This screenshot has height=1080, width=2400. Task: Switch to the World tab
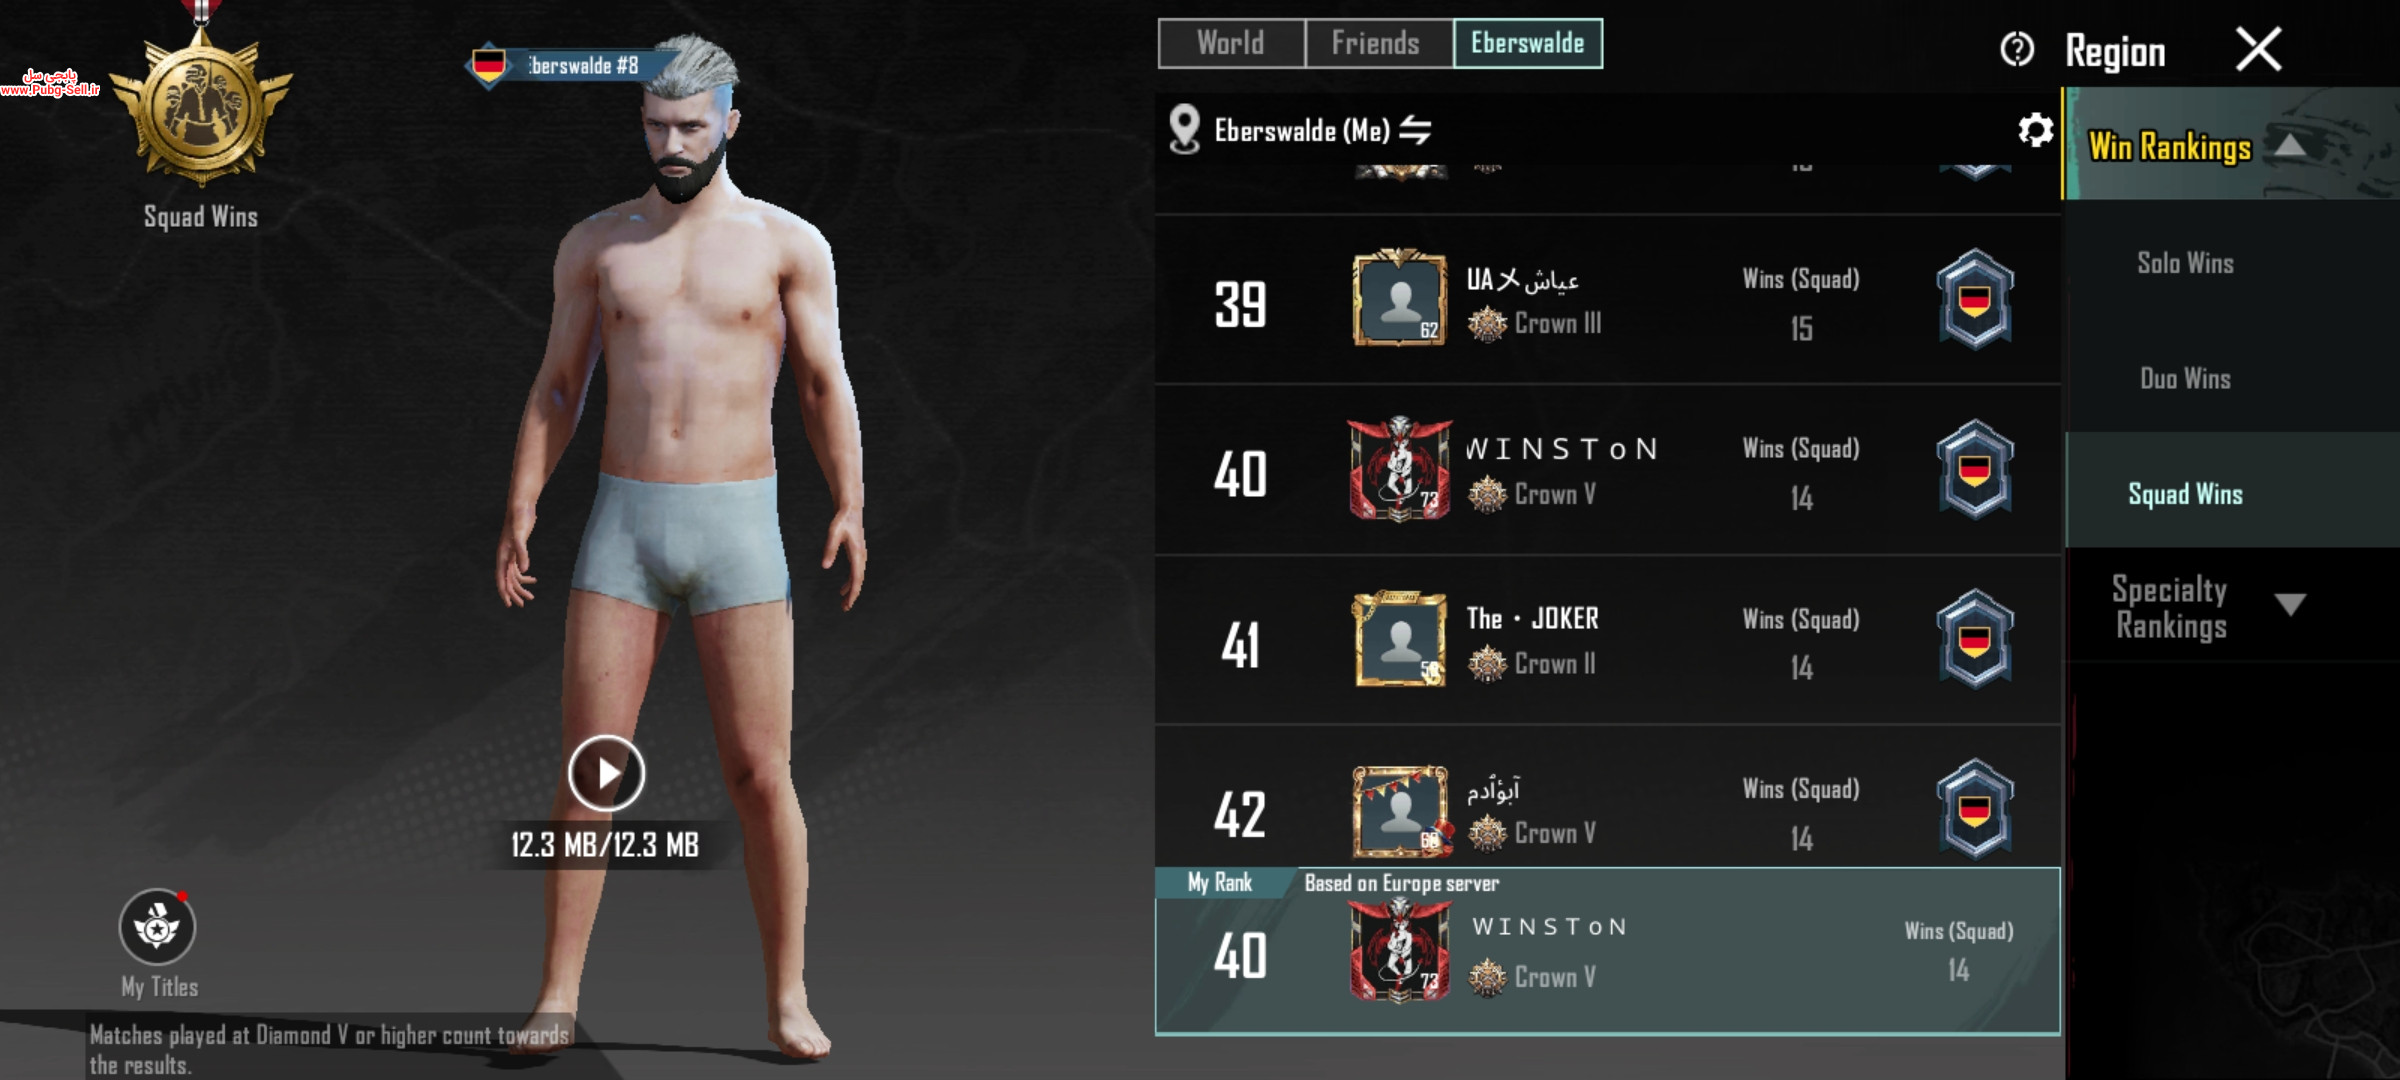pyautogui.click(x=1231, y=43)
